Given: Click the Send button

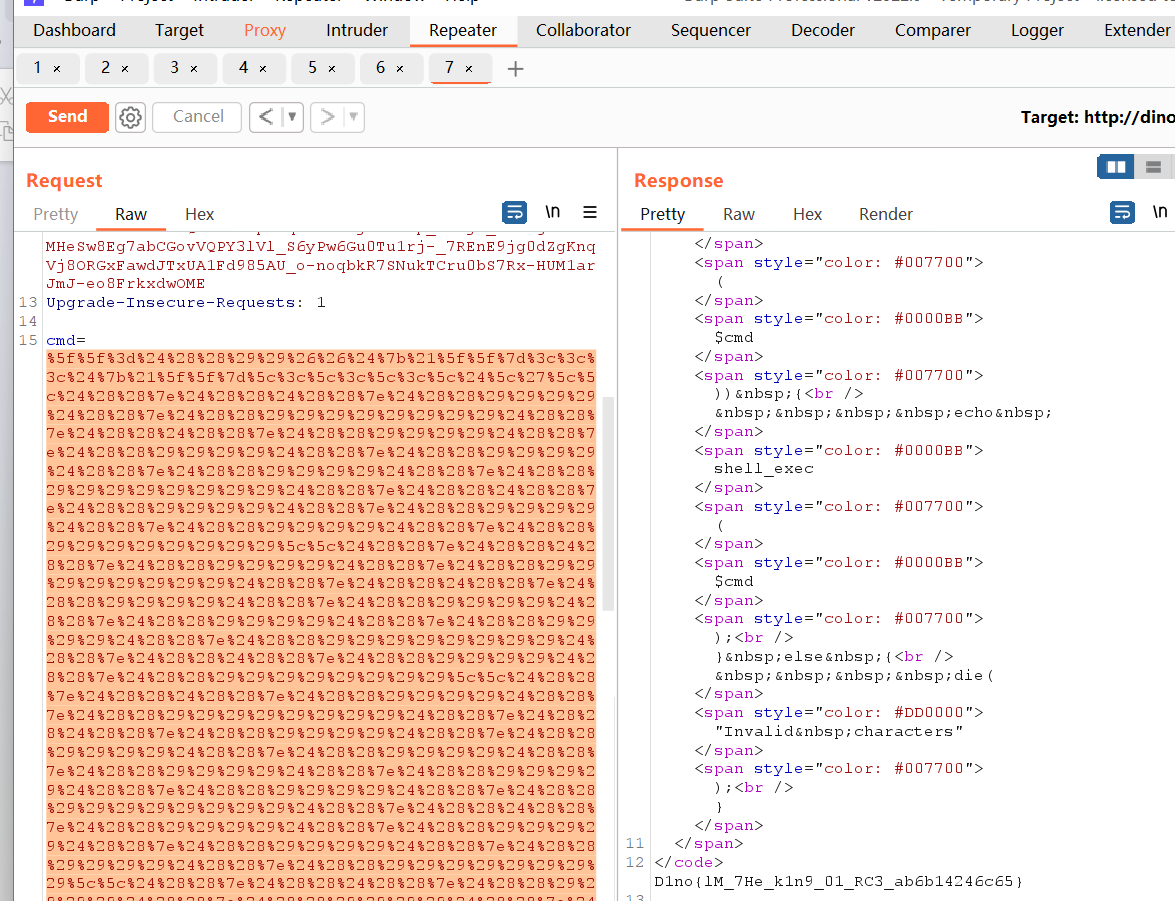Looking at the screenshot, I should click(x=67, y=116).
